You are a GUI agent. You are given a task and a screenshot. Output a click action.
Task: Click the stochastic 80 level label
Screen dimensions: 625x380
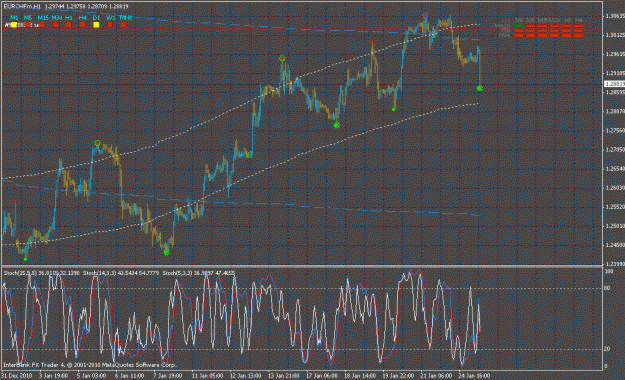pyautogui.click(x=608, y=288)
